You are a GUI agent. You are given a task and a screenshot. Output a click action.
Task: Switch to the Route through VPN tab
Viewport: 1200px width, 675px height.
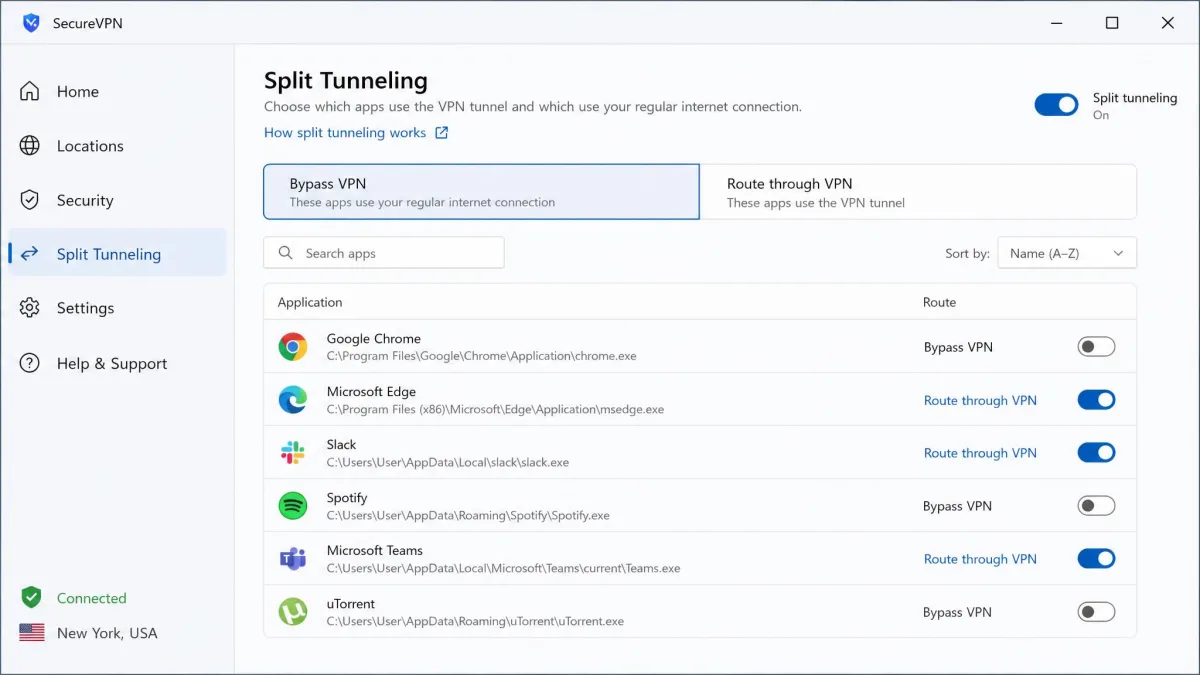pos(918,192)
